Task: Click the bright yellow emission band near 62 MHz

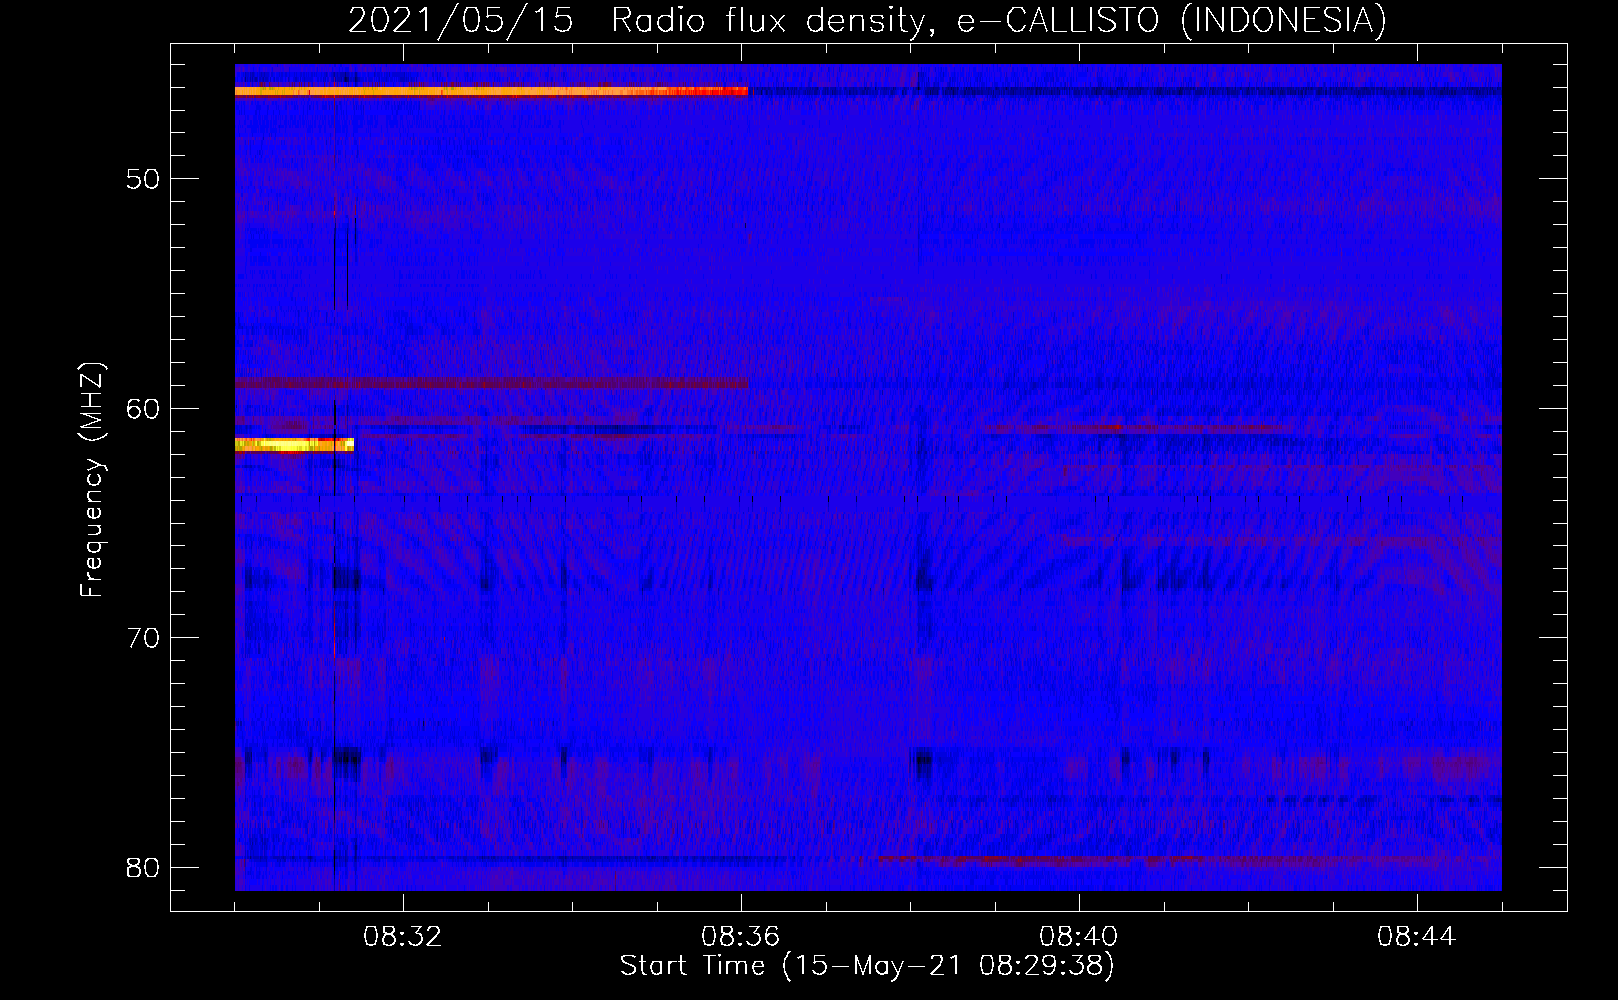Action: [294, 445]
